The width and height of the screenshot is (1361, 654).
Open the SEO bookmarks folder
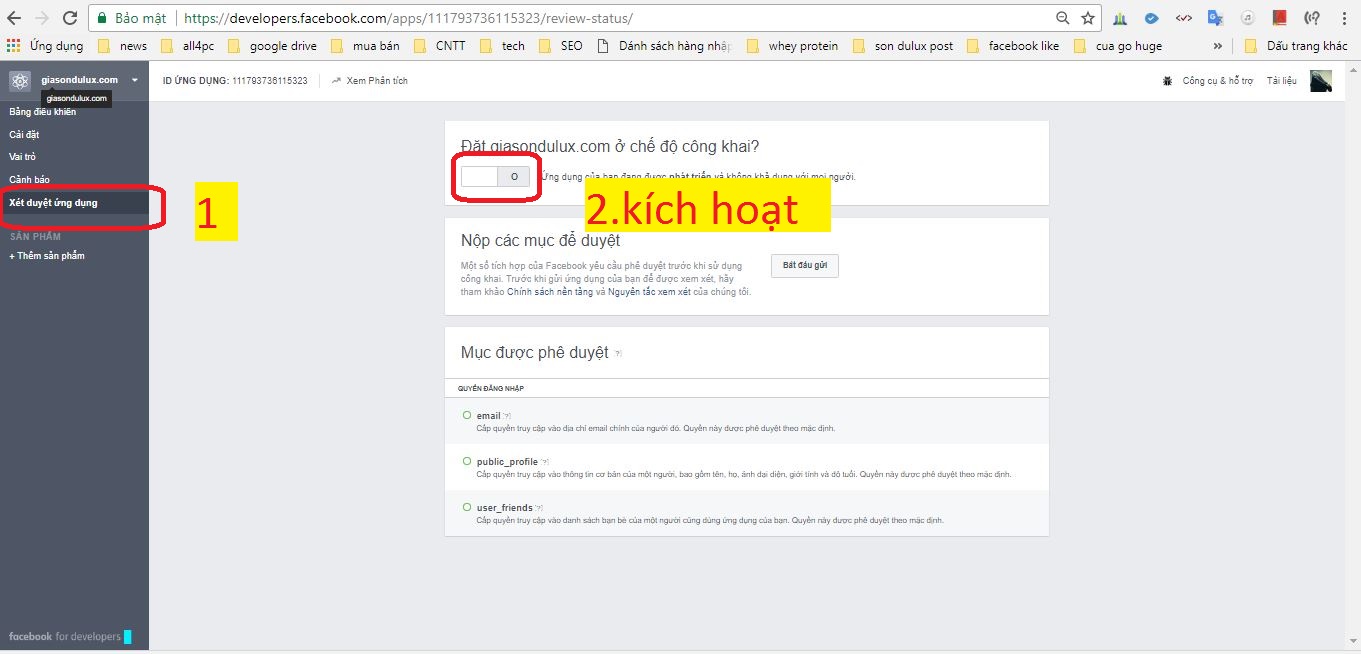pos(561,46)
